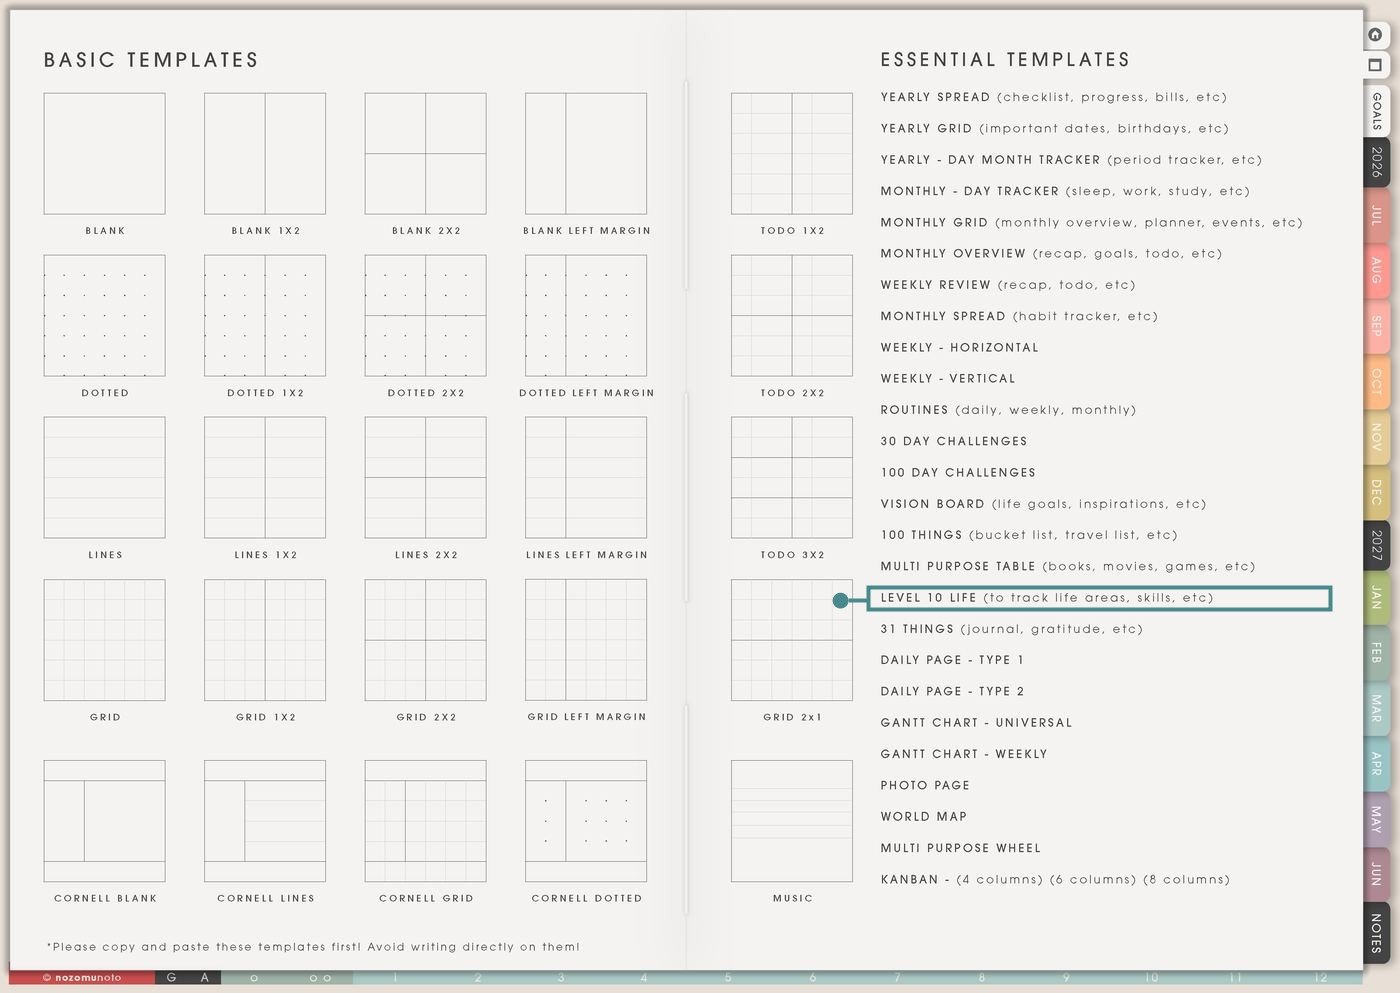Open the KANBAN 6 columns link
This screenshot has width=1400, height=993.
click(x=1093, y=880)
